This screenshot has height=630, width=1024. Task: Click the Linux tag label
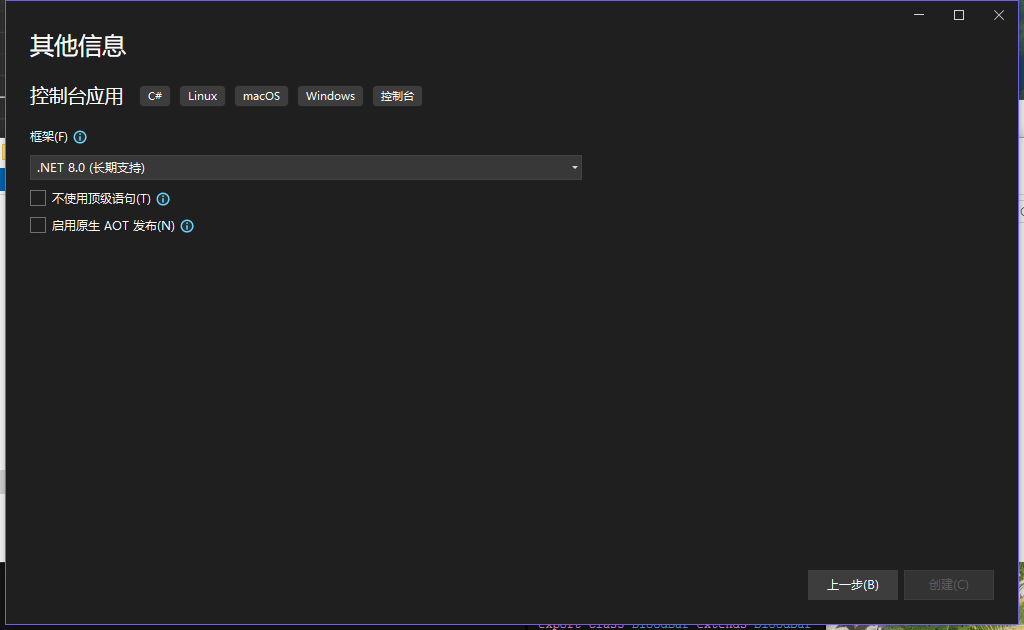tap(202, 96)
